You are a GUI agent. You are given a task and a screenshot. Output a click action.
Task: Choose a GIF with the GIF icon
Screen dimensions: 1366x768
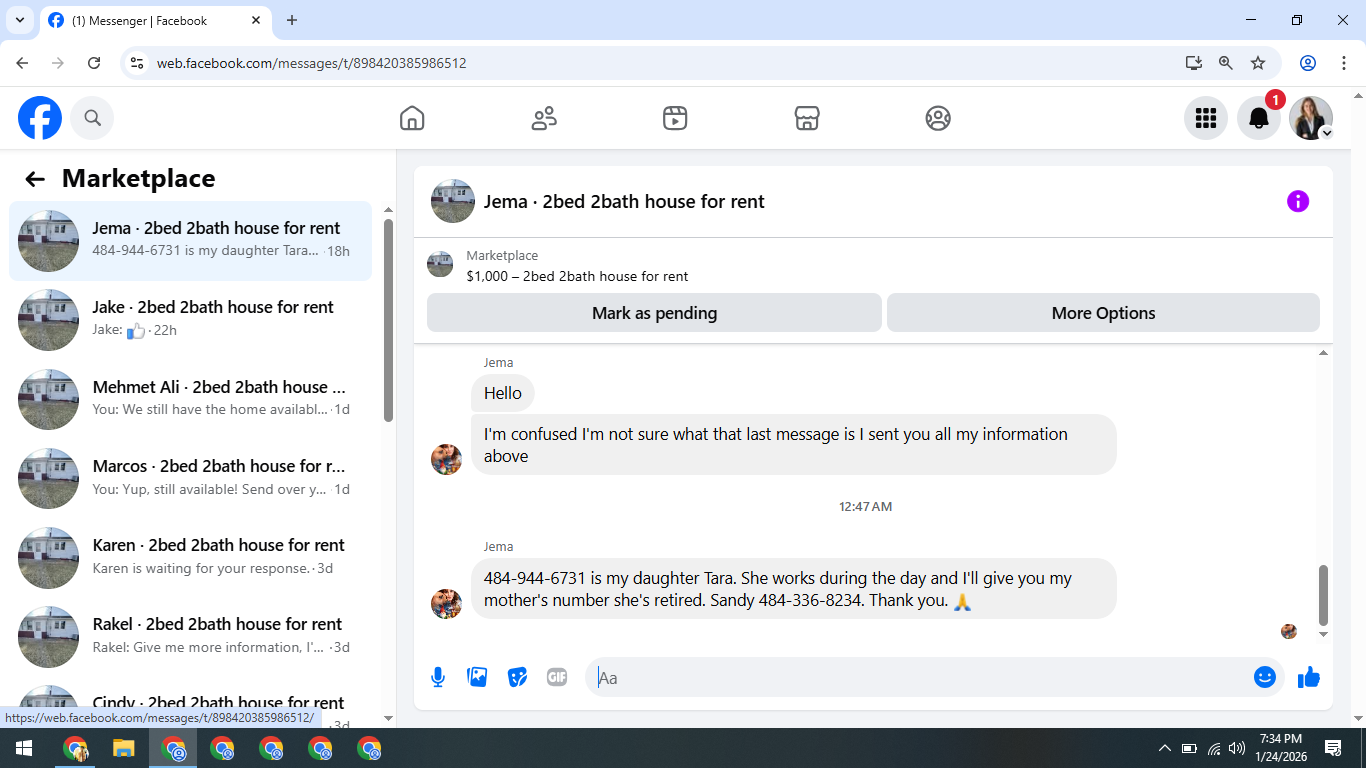point(557,677)
